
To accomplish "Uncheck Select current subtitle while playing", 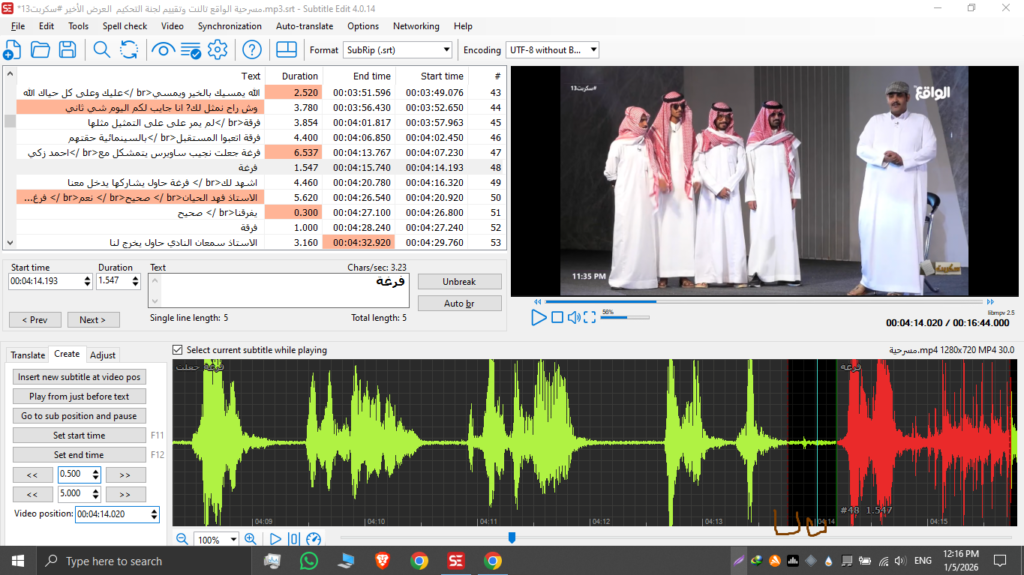I will (x=178, y=350).
